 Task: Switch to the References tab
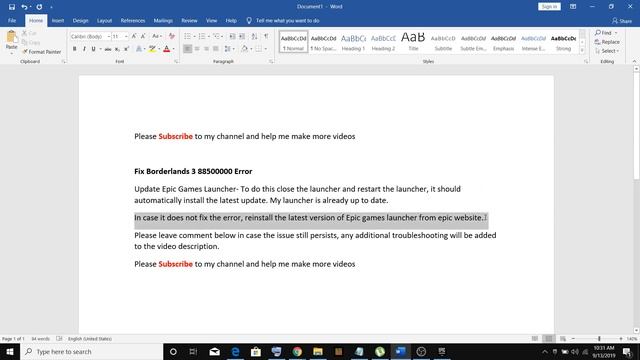click(x=133, y=20)
